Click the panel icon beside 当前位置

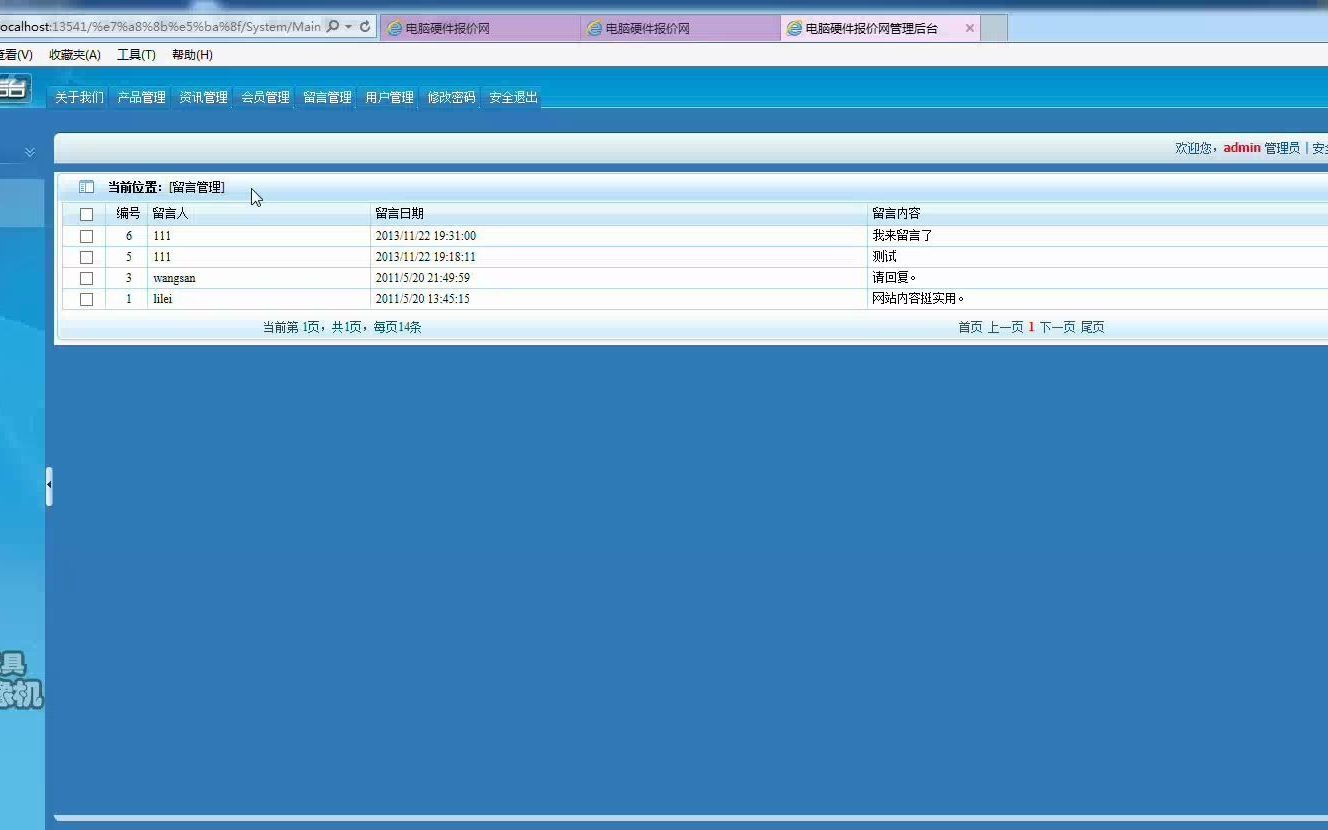86,187
